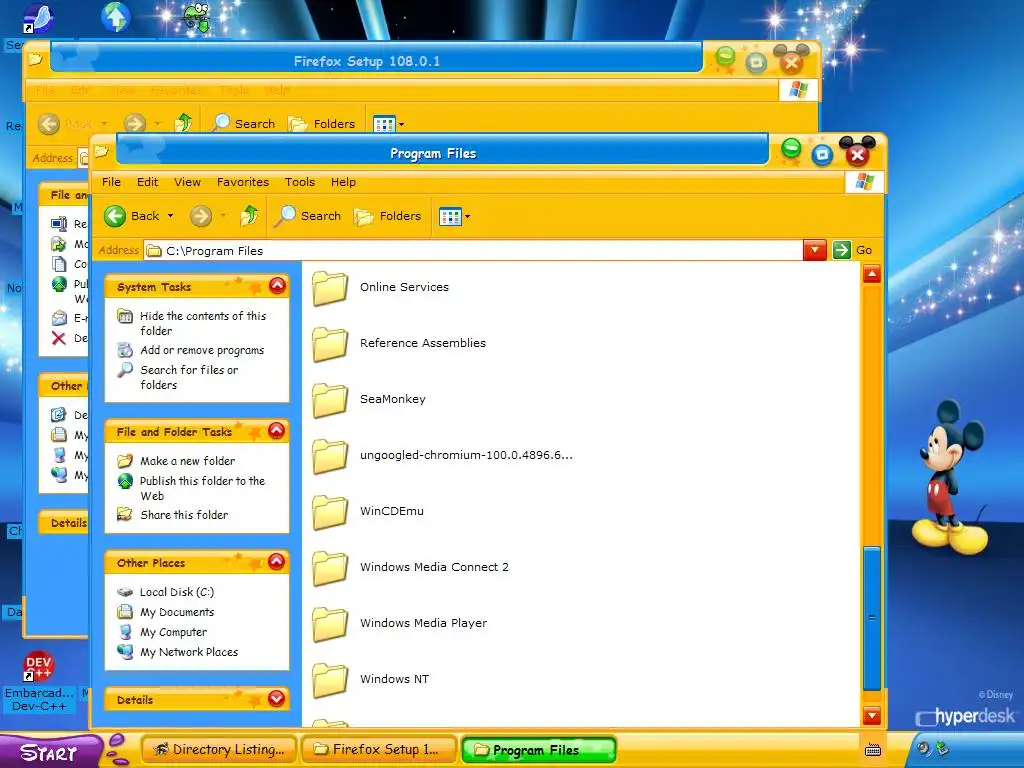Click Folders in Firefox Setup window toolbar
The width and height of the screenshot is (1024, 768).
[x=323, y=123]
